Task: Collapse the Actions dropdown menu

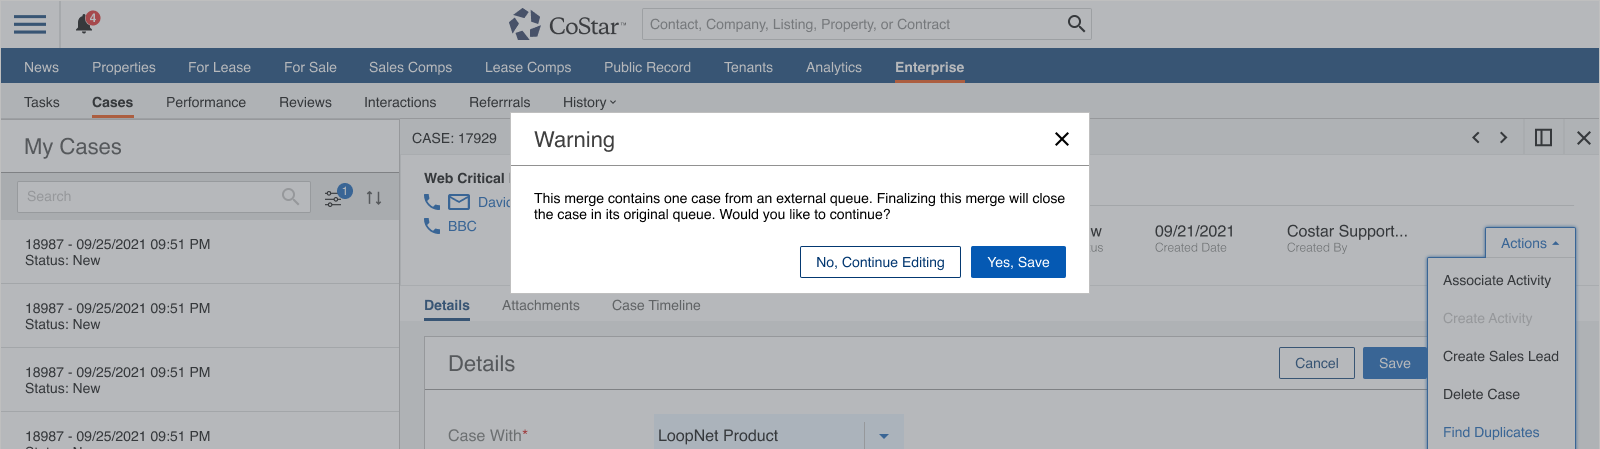Action: 1529,243
